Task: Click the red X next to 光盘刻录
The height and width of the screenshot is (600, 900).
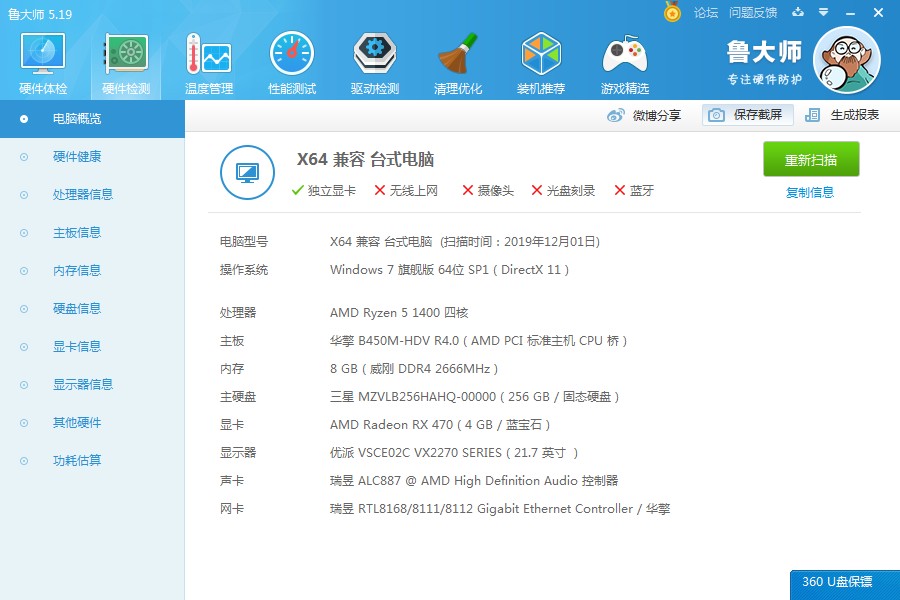Action: tap(537, 190)
